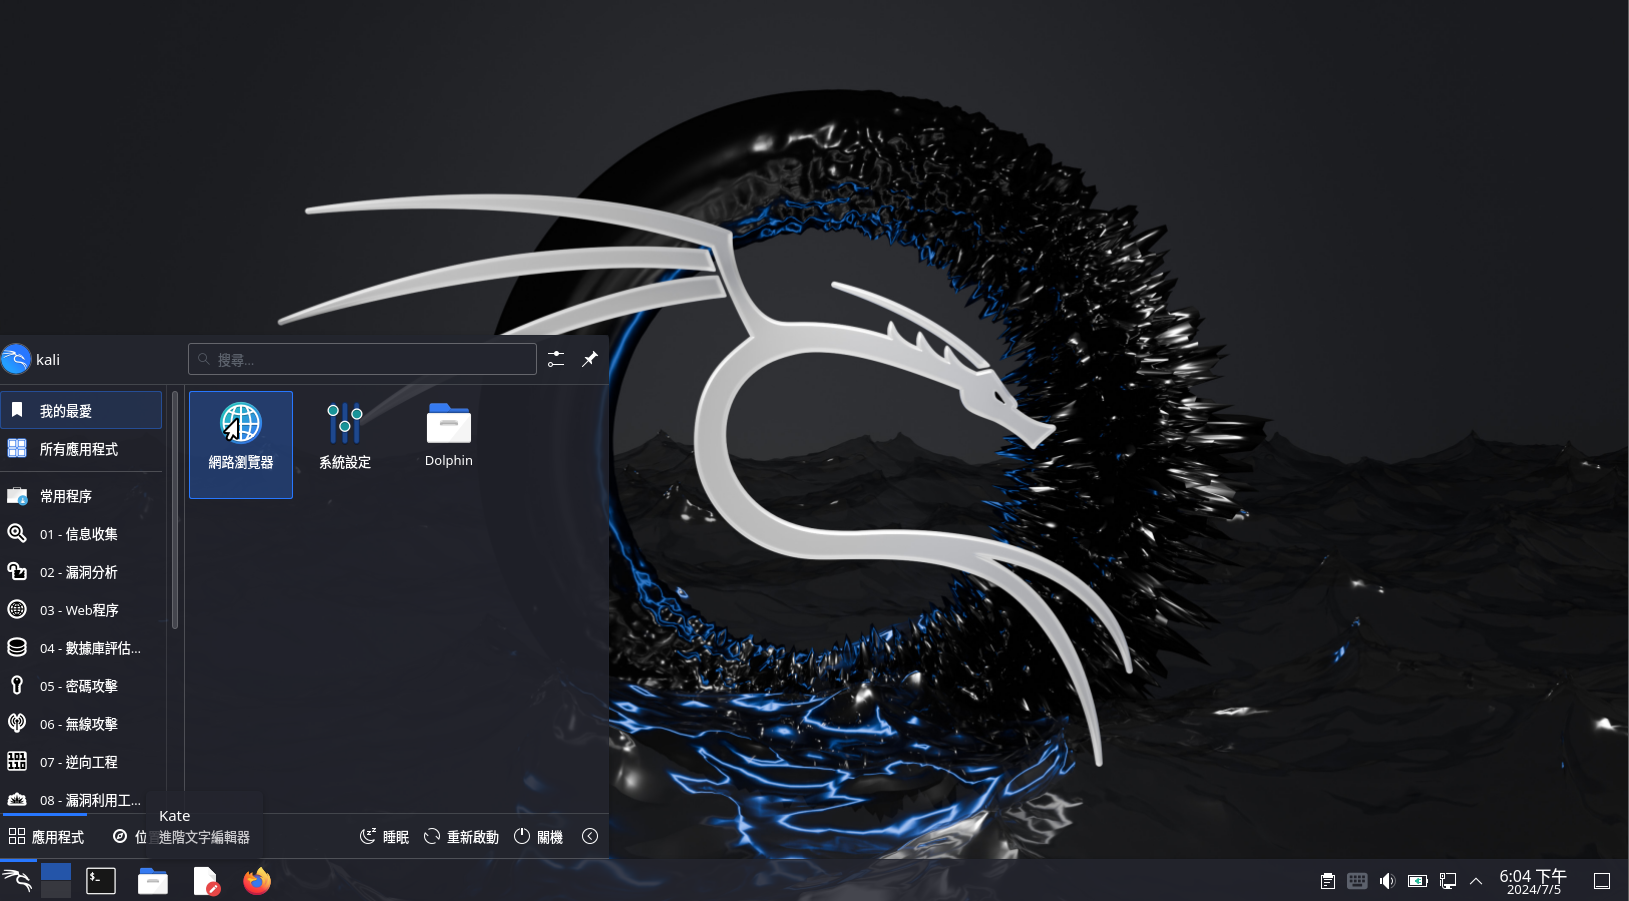This screenshot has height=901, width=1629.
Task: Launch the terminal from the taskbar
Action: pyautogui.click(x=101, y=880)
